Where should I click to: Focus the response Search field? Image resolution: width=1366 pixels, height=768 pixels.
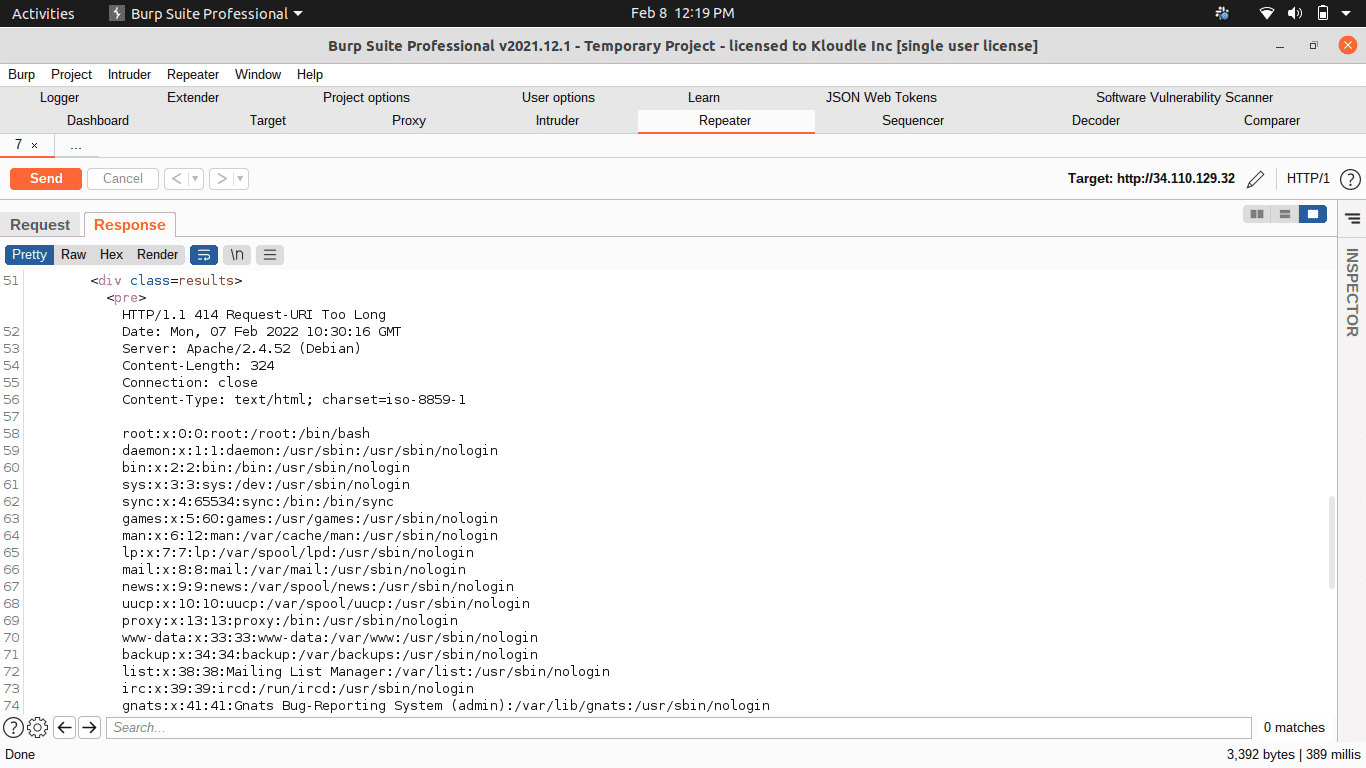678,728
